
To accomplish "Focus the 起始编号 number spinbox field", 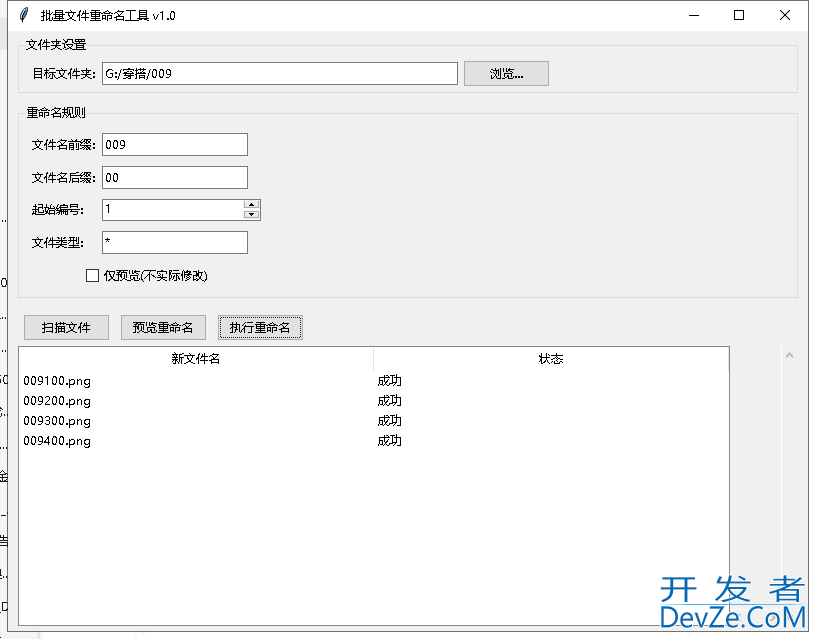I will (172, 210).
